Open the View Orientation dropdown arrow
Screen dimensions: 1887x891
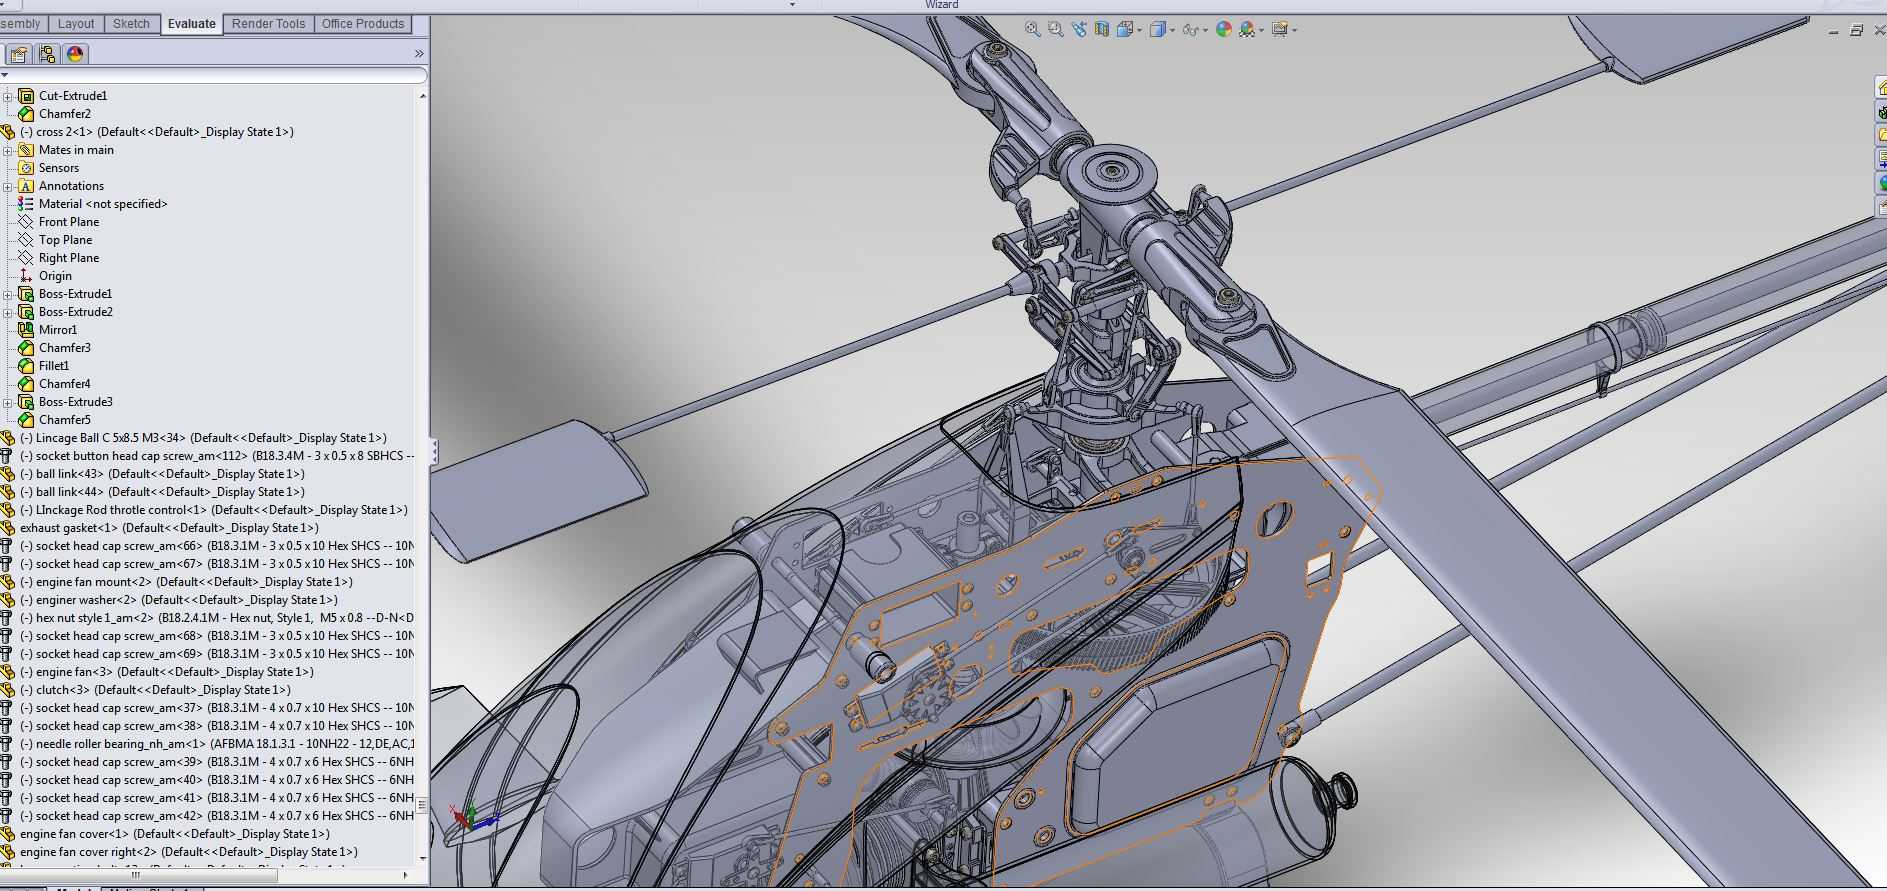pyautogui.click(x=1139, y=30)
